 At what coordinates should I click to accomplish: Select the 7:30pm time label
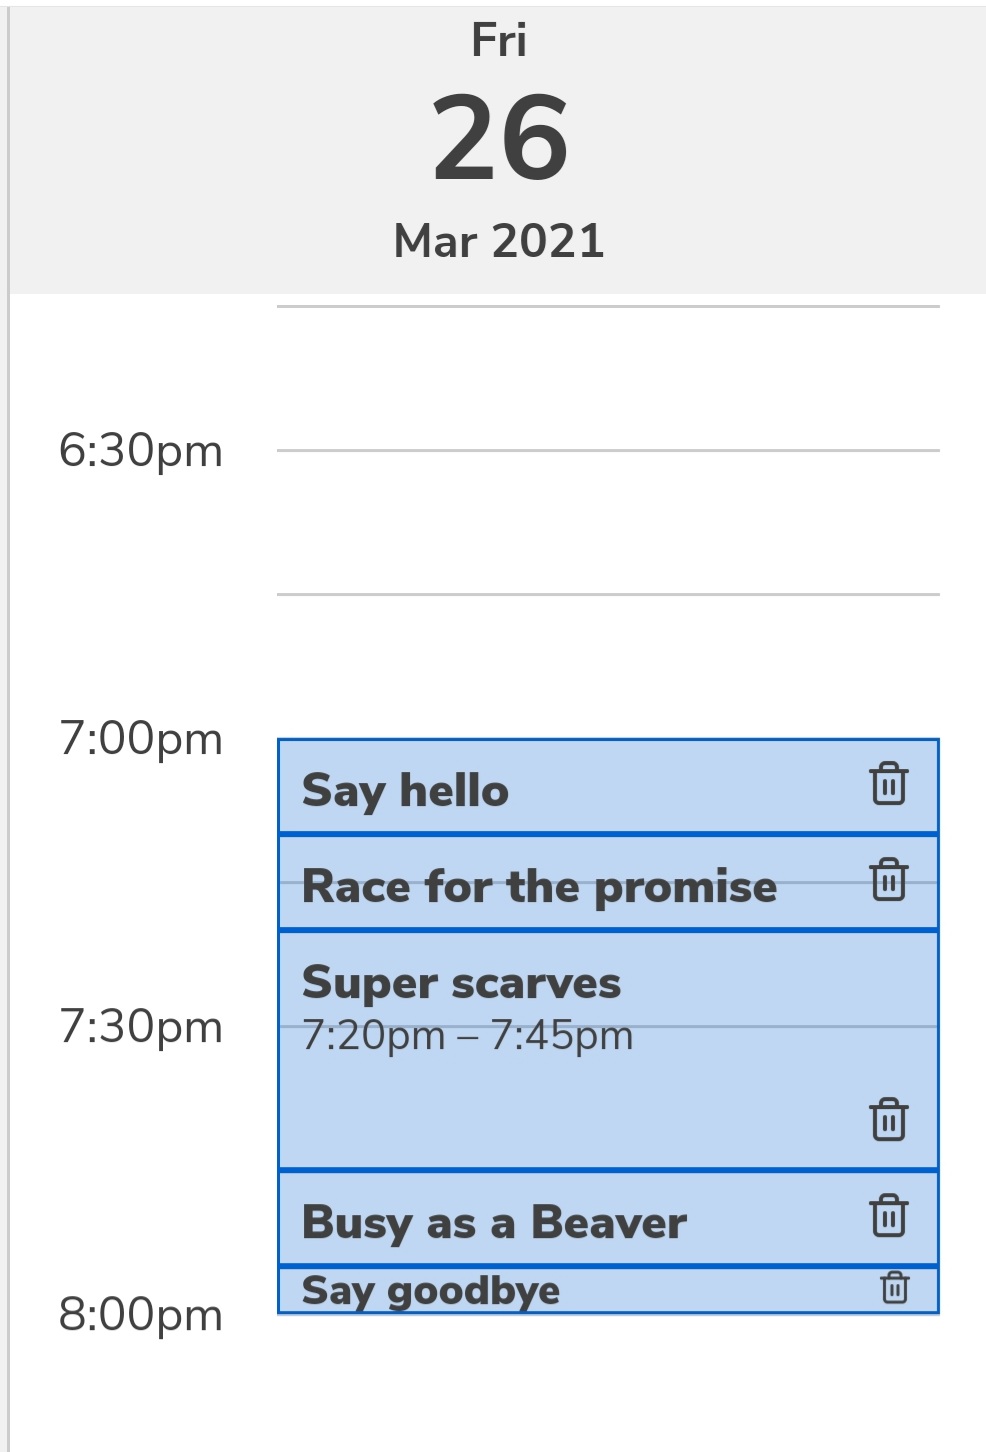coord(141,1027)
